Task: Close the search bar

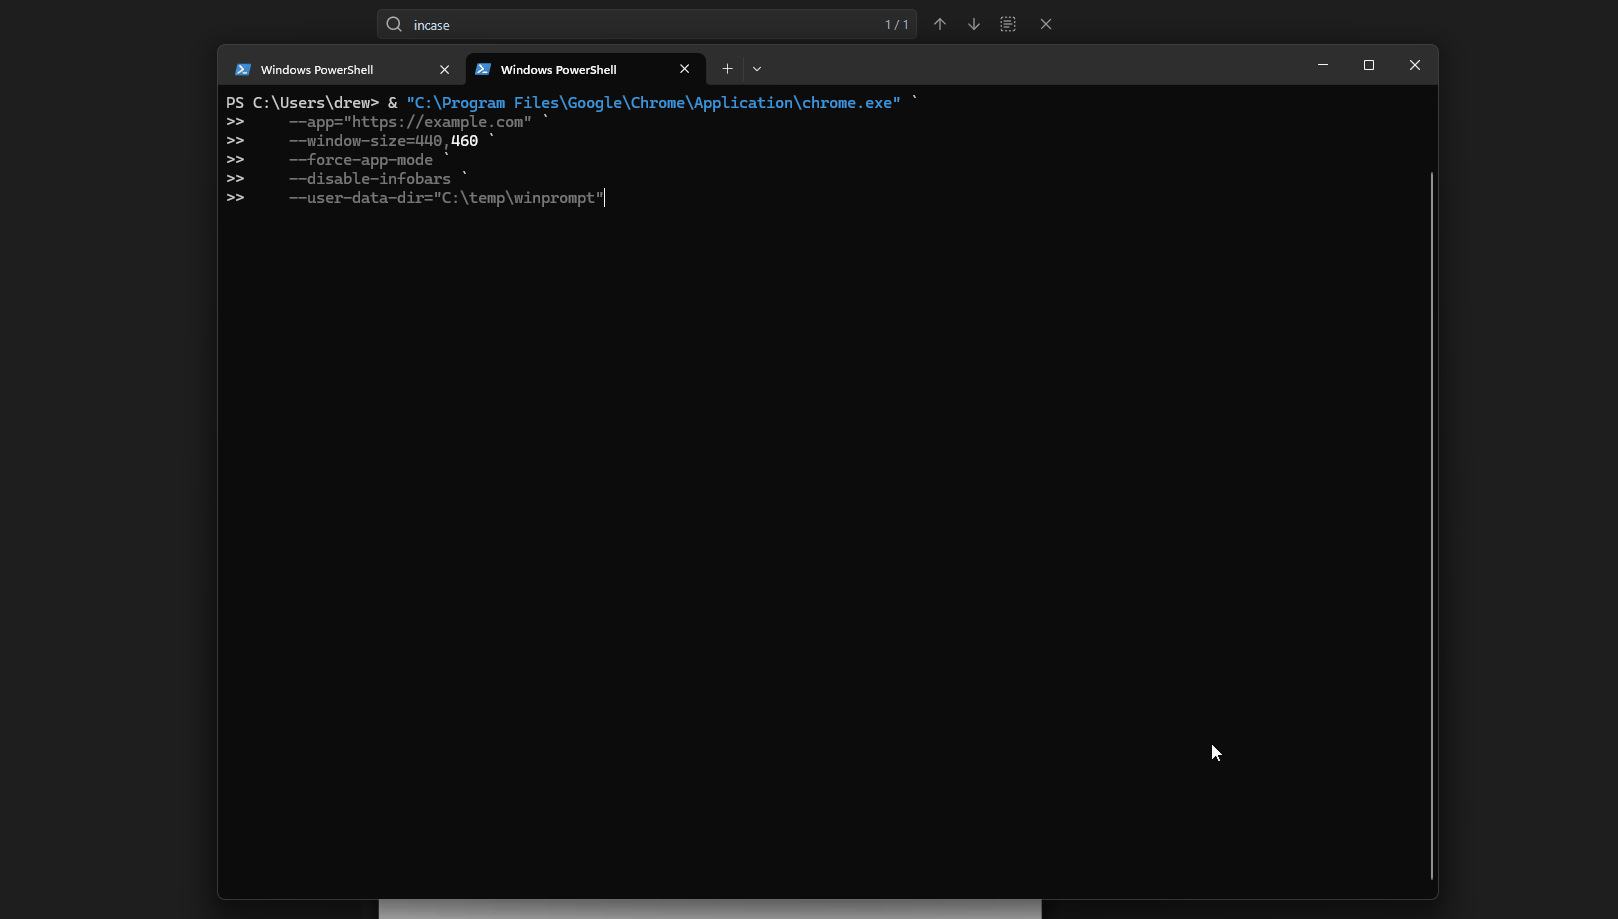Action: coord(1046,24)
